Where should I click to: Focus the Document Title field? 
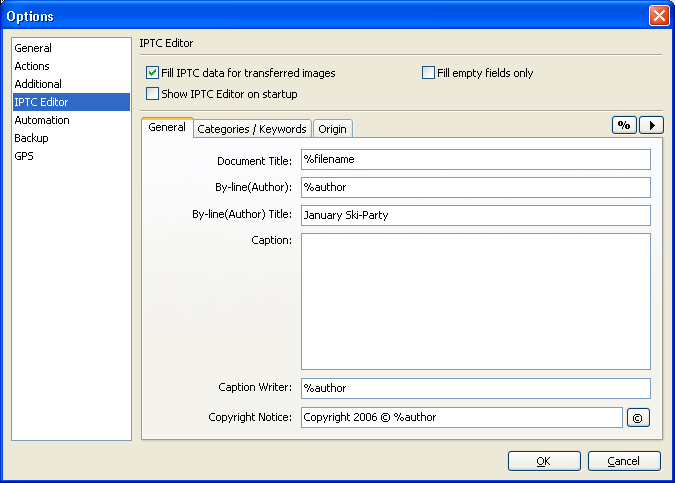pyautogui.click(x=476, y=160)
